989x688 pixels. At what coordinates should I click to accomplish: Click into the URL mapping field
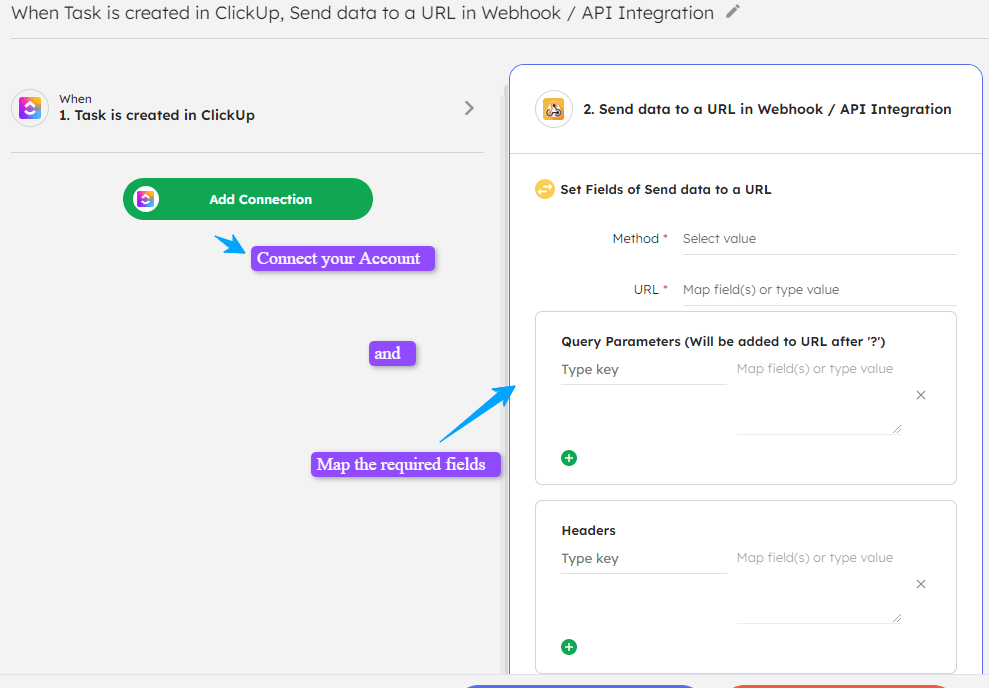click(x=818, y=289)
